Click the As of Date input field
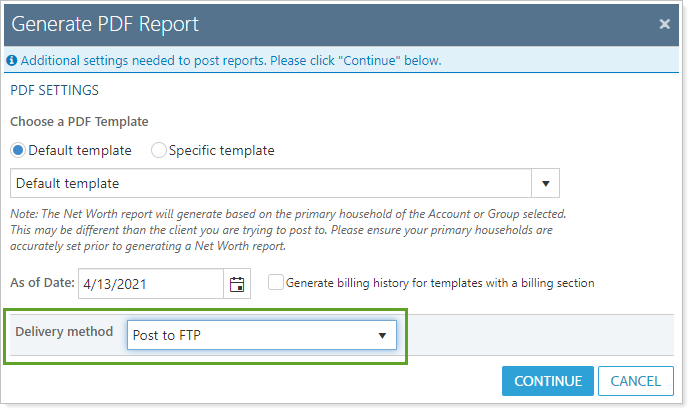 point(150,284)
